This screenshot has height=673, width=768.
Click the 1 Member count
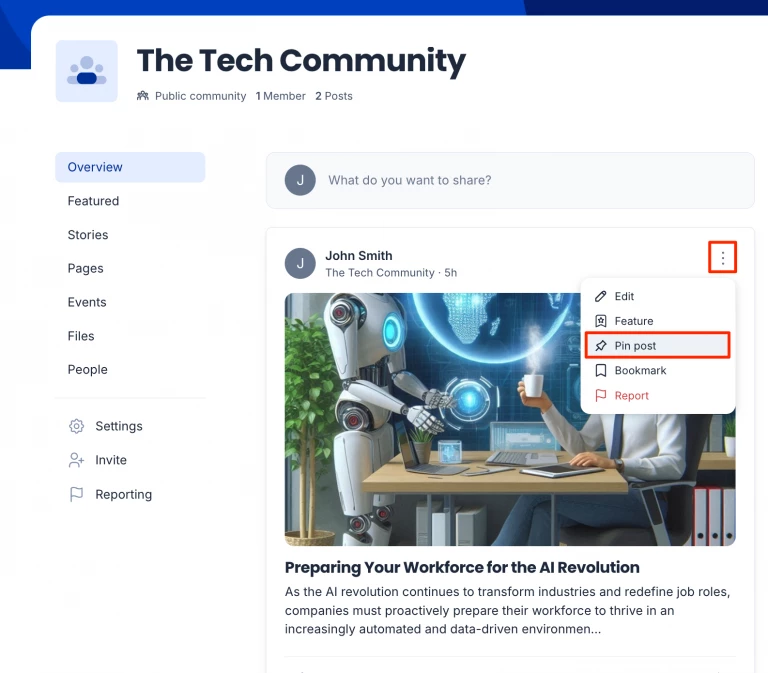281,96
